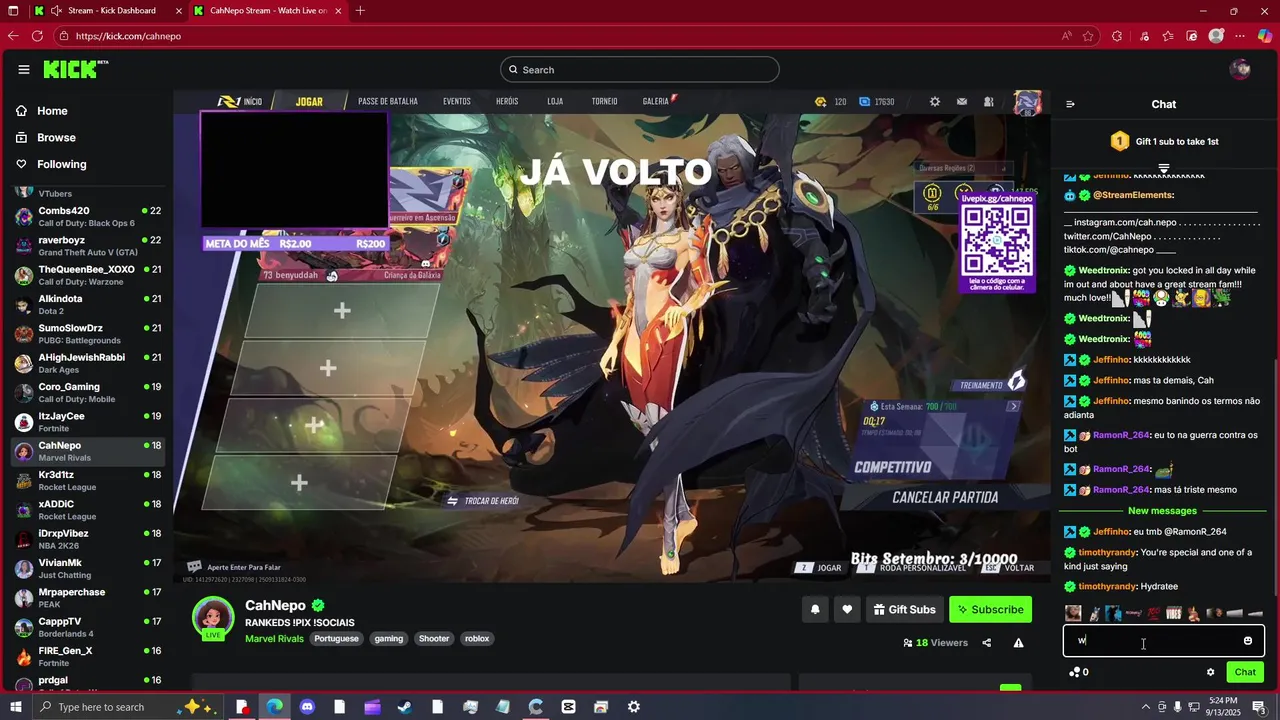Screen dimensions: 1280x720
Task: Open Discord from the taskbar
Action: (x=307, y=707)
